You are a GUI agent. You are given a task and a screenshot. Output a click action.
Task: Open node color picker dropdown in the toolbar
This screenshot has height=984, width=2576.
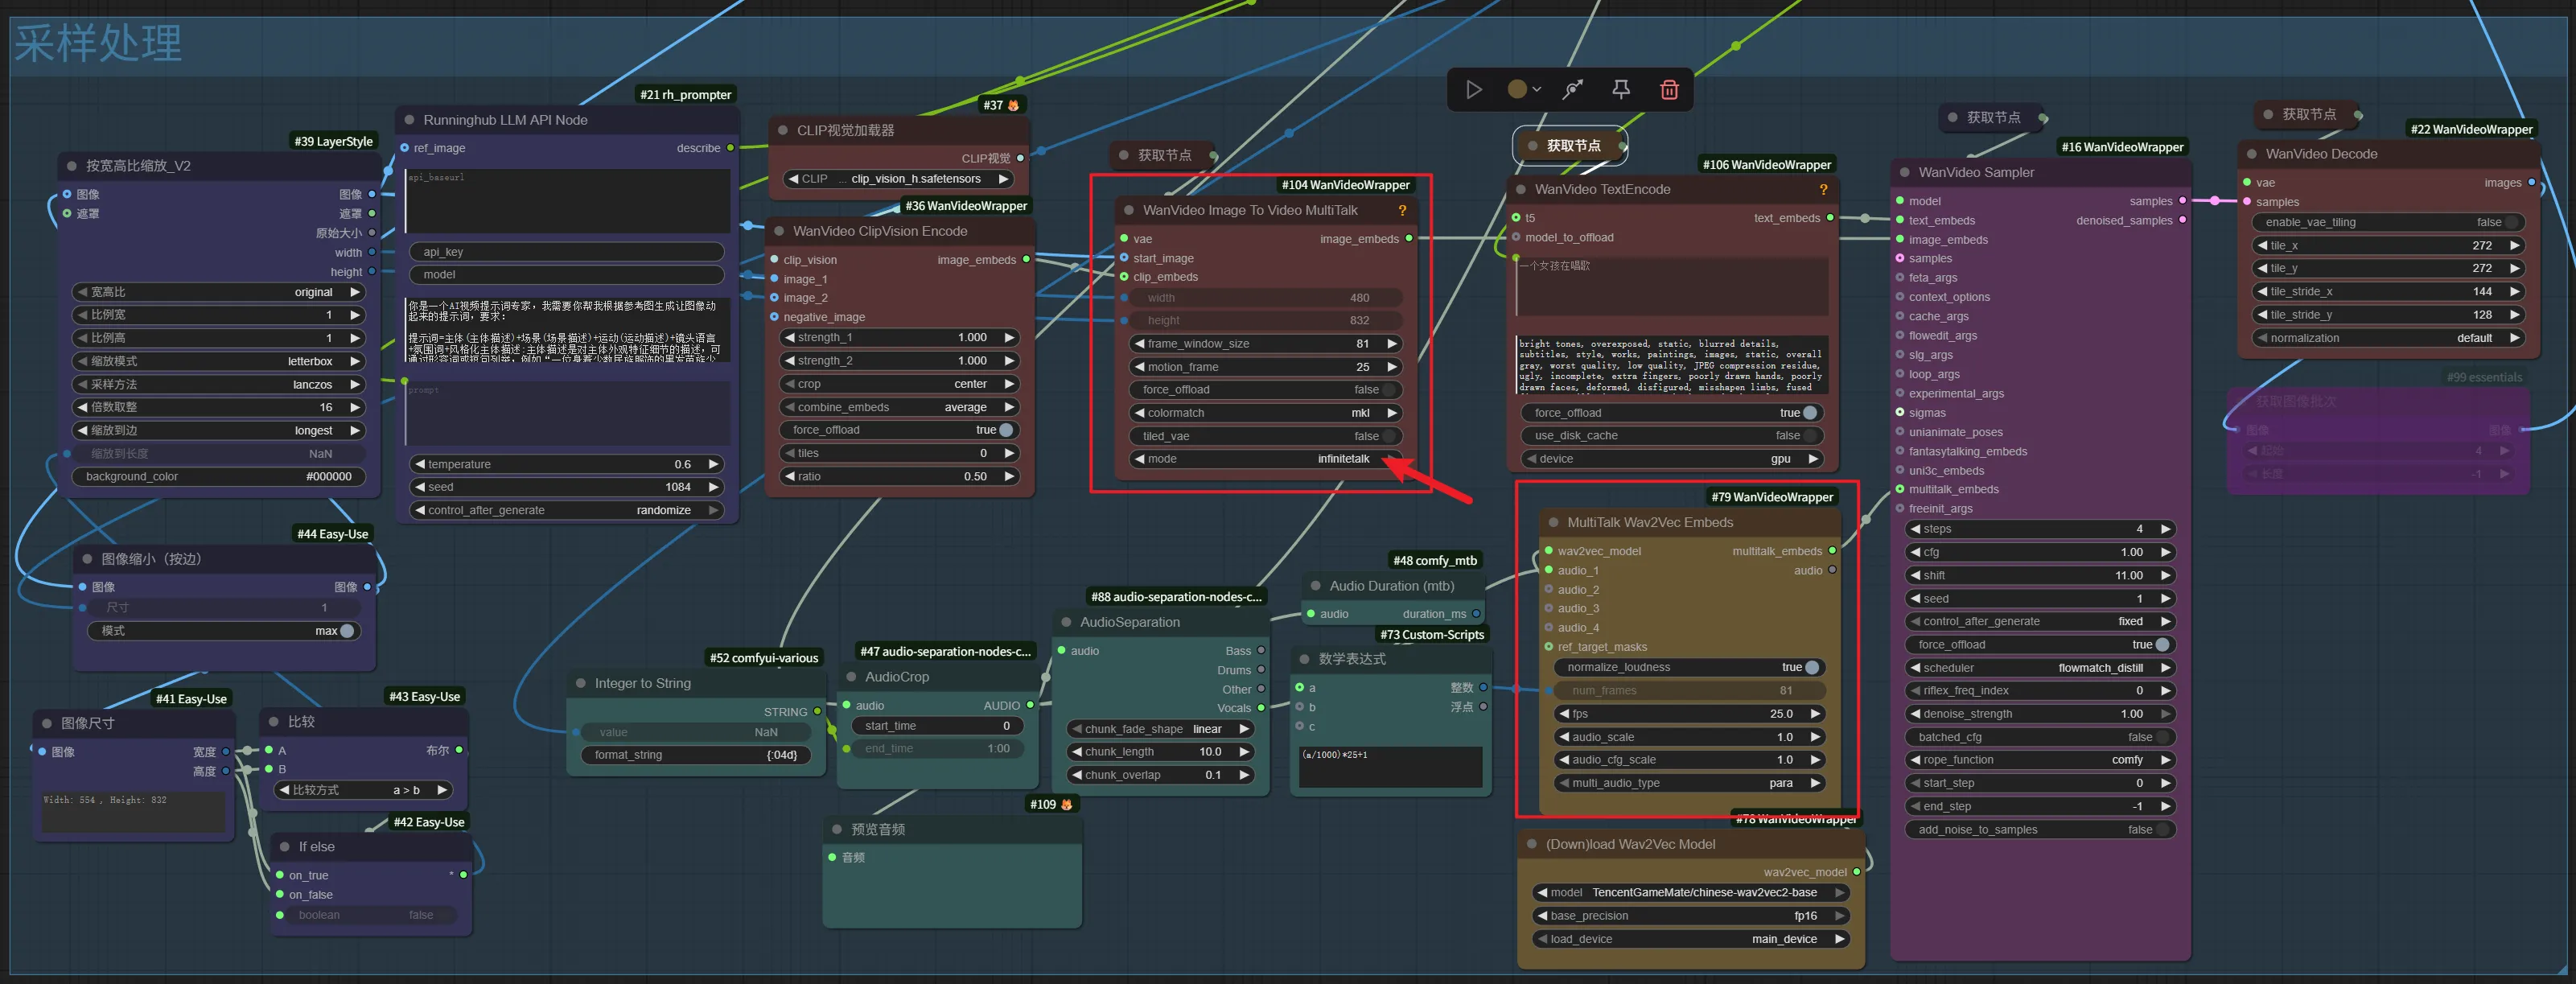(1524, 90)
